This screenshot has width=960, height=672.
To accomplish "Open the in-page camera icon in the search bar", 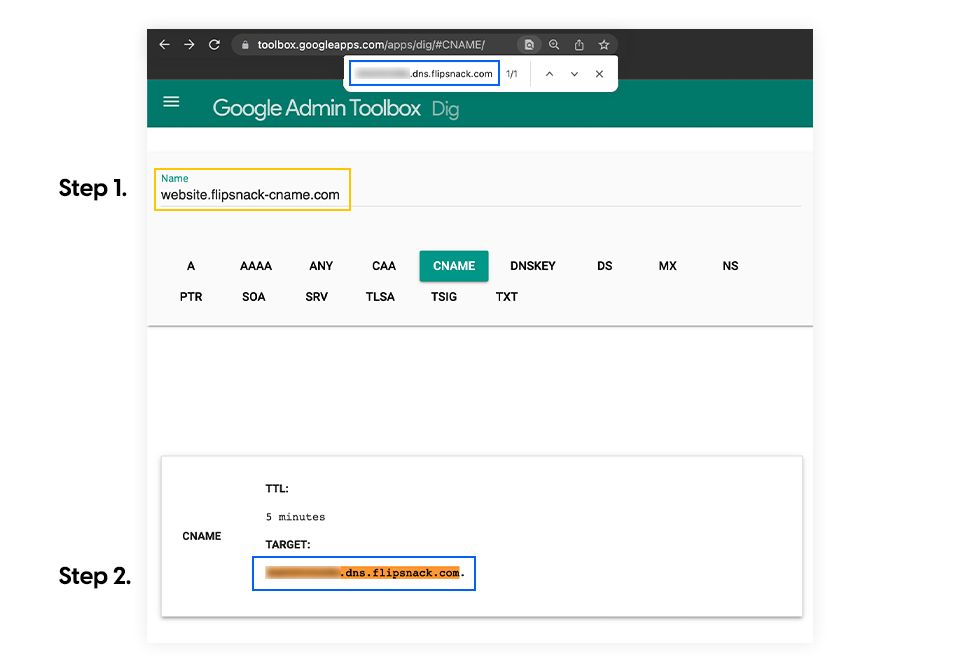I will 529,44.
